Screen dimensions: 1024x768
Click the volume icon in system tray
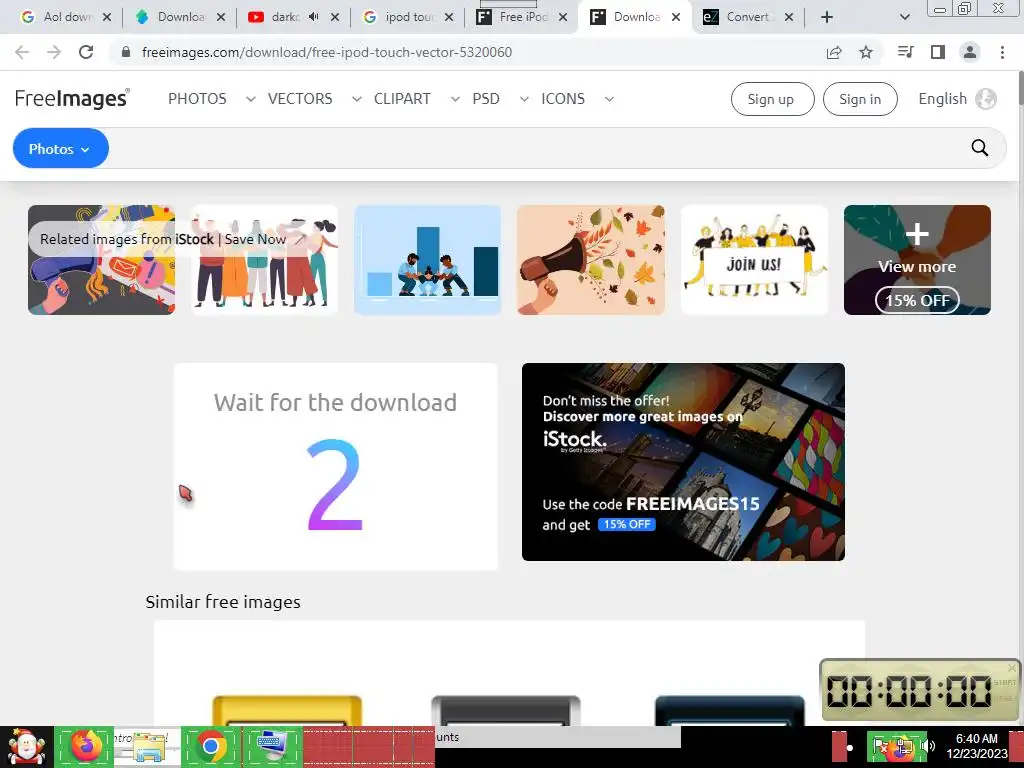coord(929,746)
